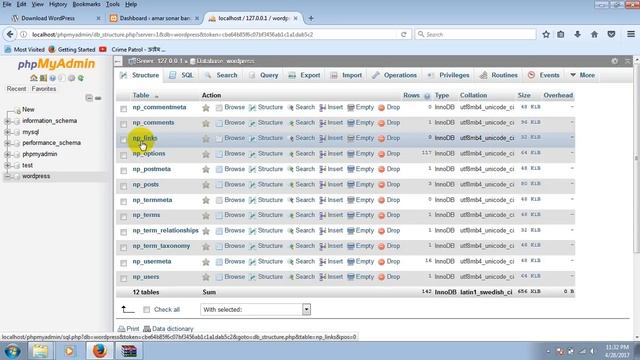
Task: Check the np_options row checkbox
Action: [124, 155]
